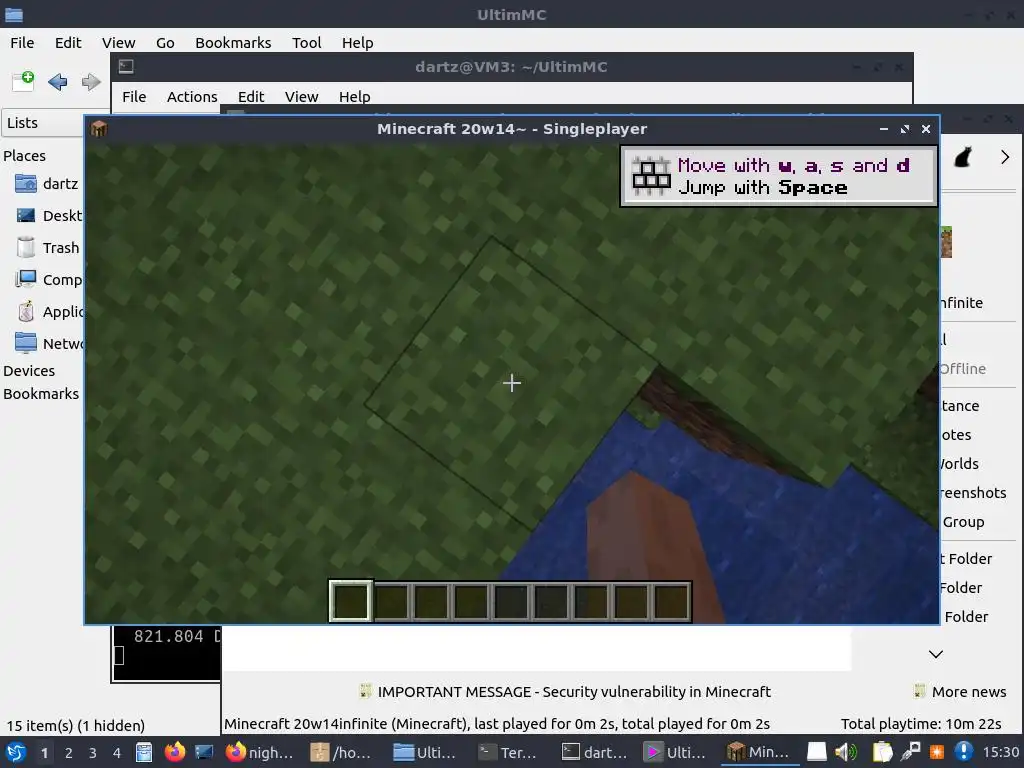Switch to the Minecraft taskbar window
The width and height of the screenshot is (1024, 768).
point(759,752)
